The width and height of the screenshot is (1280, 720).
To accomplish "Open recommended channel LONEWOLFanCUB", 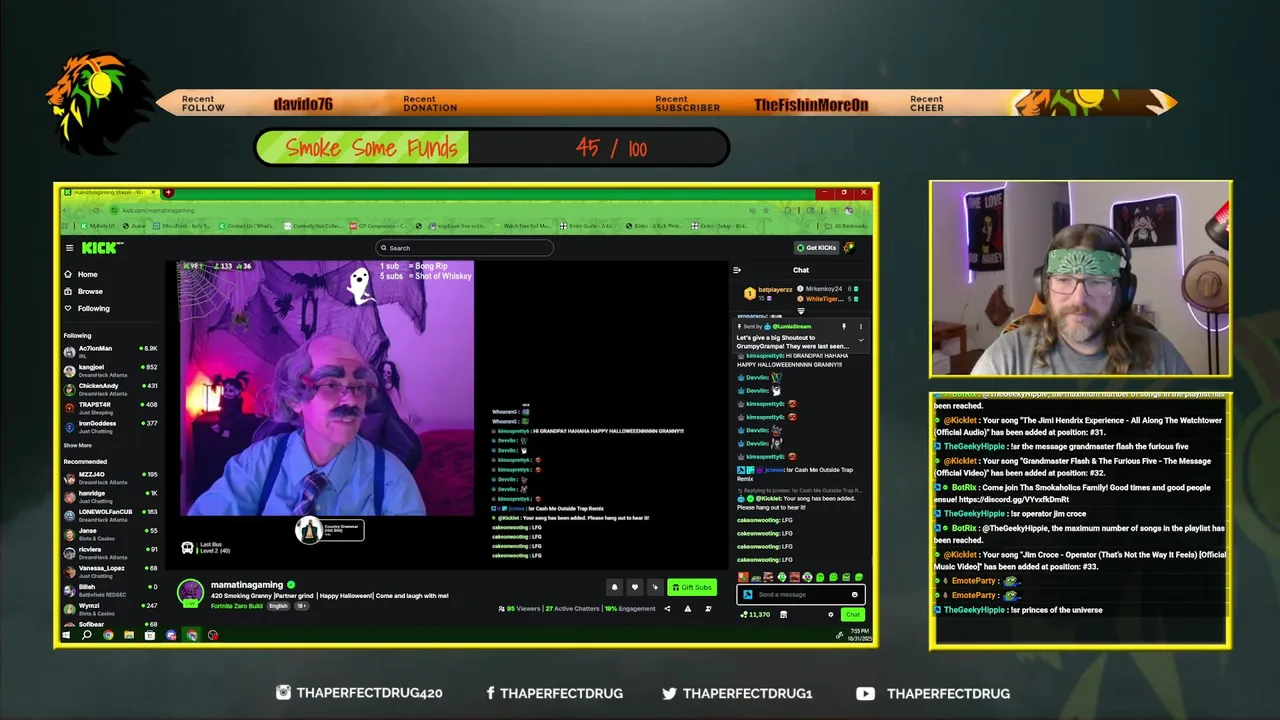I will point(110,514).
